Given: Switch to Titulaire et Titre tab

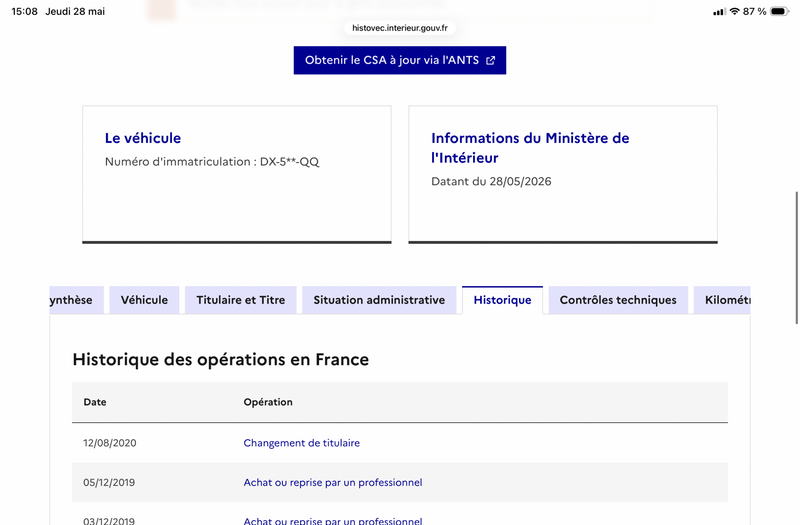Looking at the screenshot, I should tap(241, 300).
